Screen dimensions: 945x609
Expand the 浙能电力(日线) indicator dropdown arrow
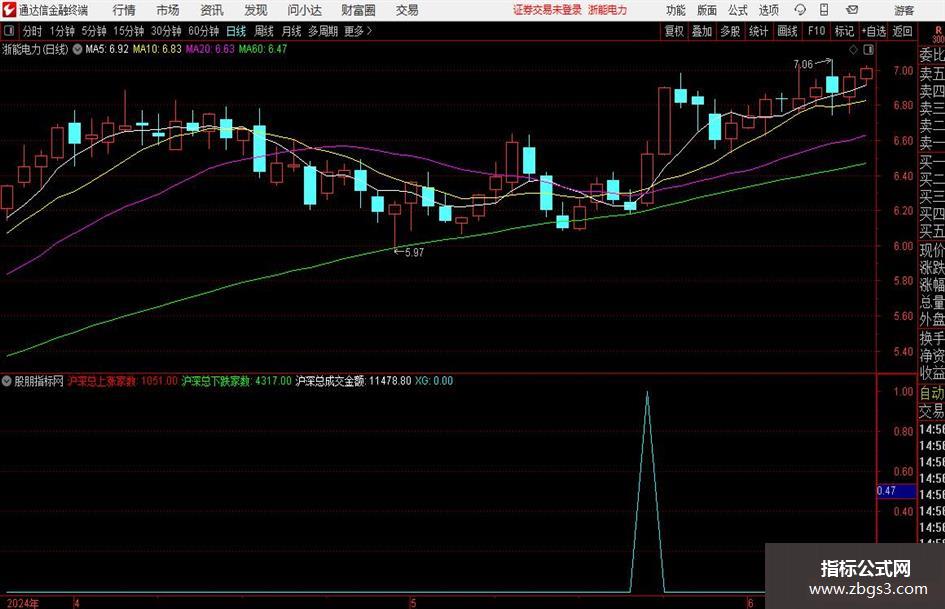coord(78,49)
